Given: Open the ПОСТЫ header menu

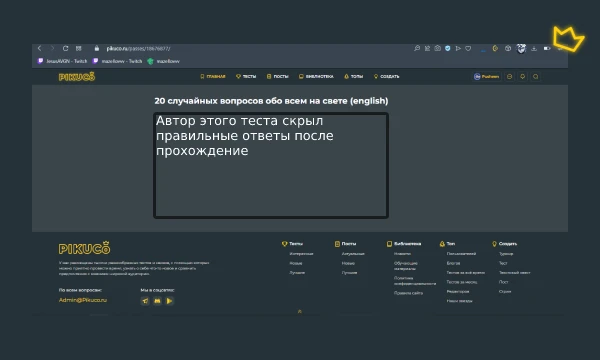Looking at the screenshot, I should (277, 77).
